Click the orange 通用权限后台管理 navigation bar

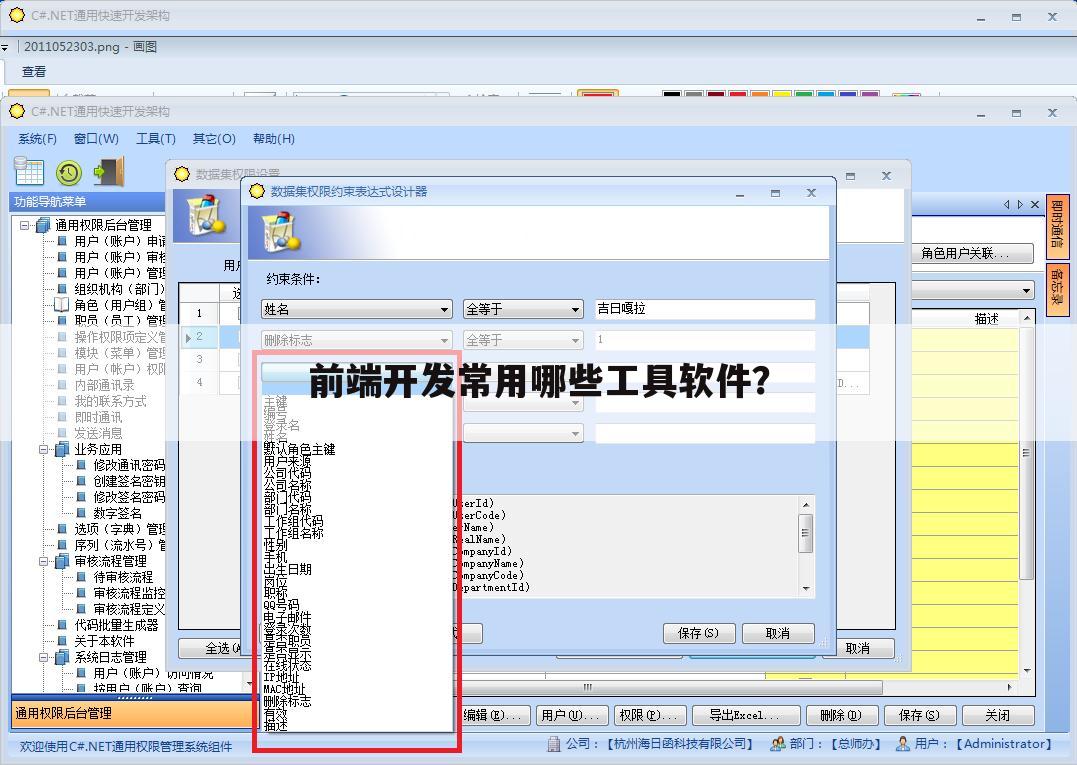(133, 714)
